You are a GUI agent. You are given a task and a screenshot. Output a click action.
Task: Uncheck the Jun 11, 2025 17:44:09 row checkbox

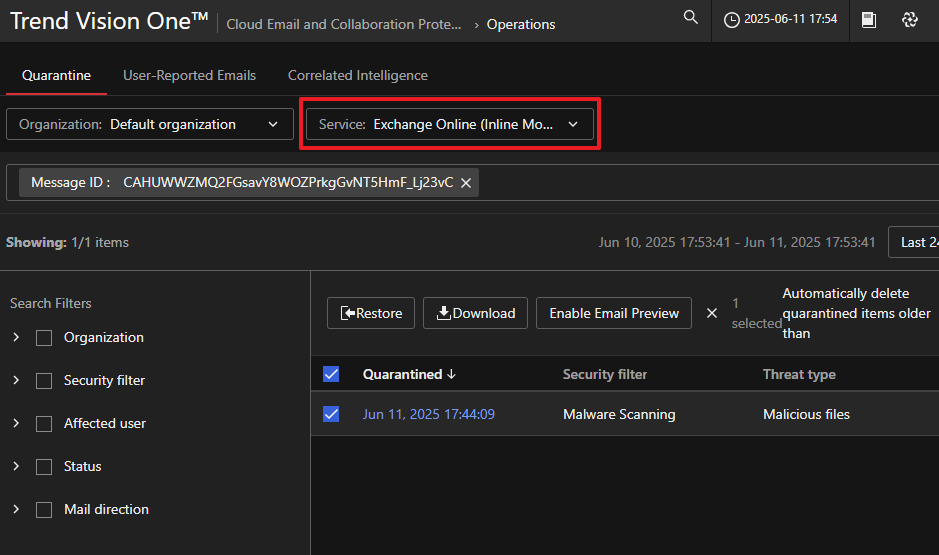click(x=331, y=414)
